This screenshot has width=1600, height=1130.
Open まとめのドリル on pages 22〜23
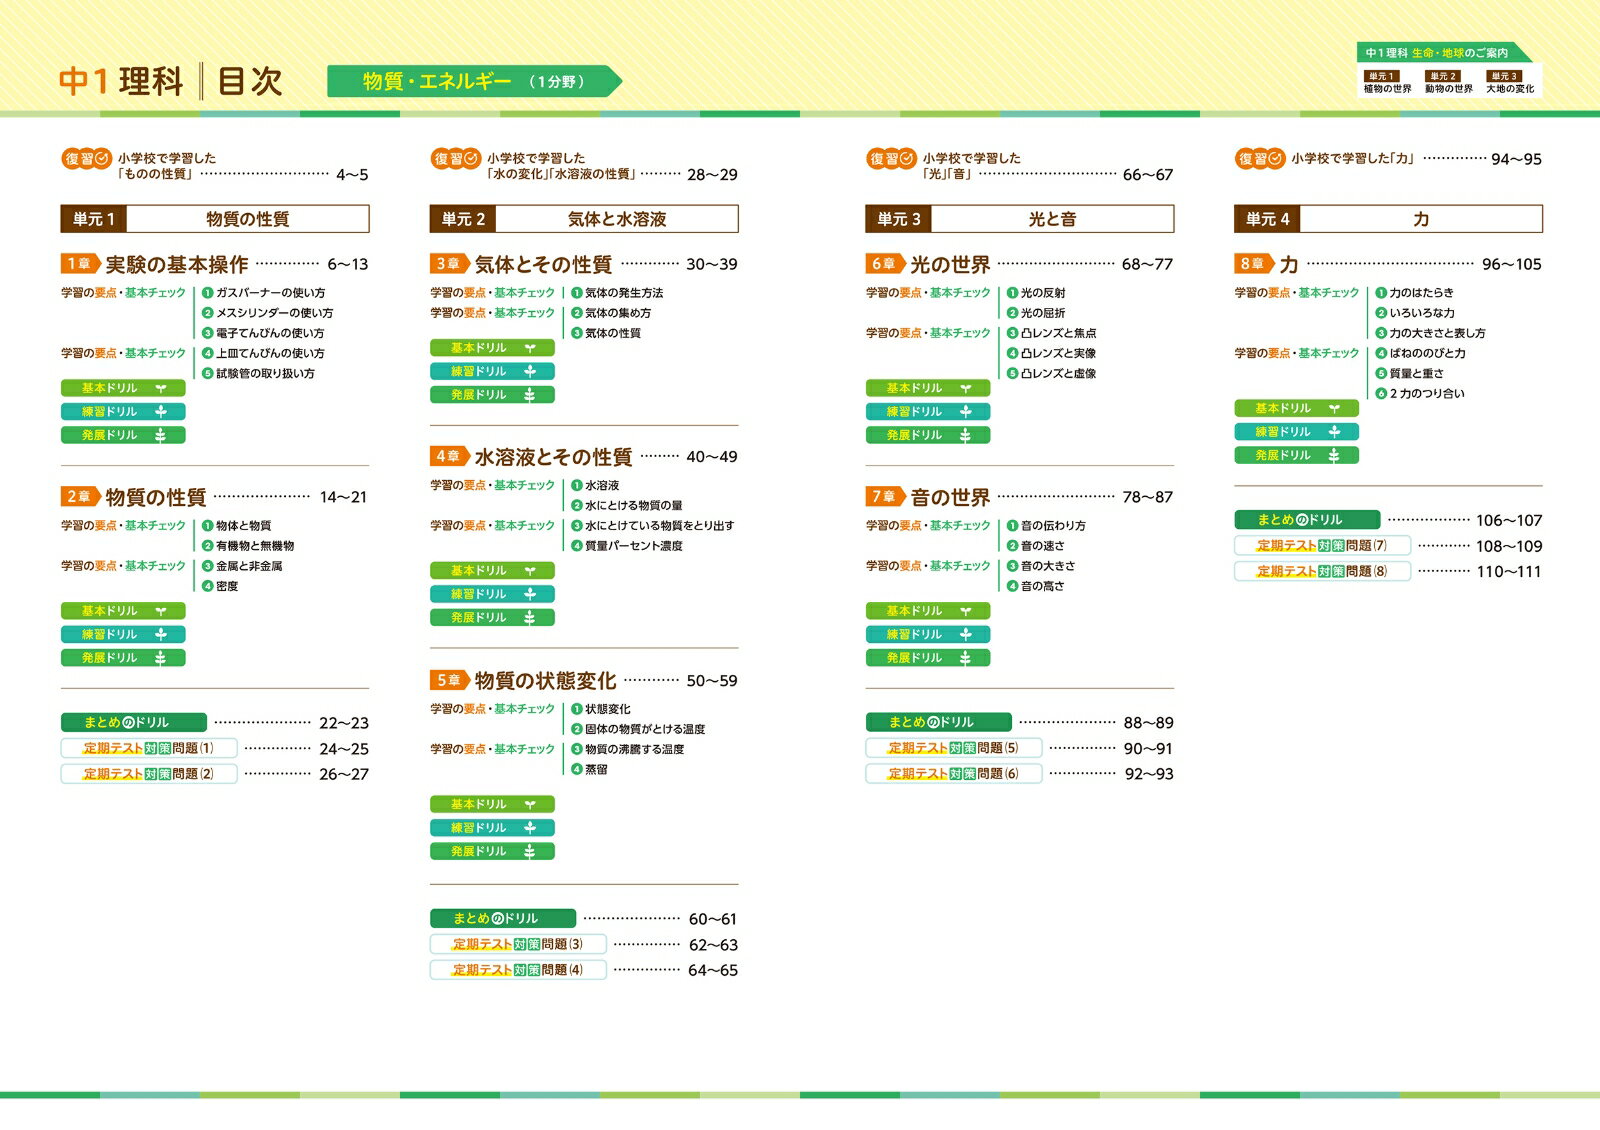(134, 722)
